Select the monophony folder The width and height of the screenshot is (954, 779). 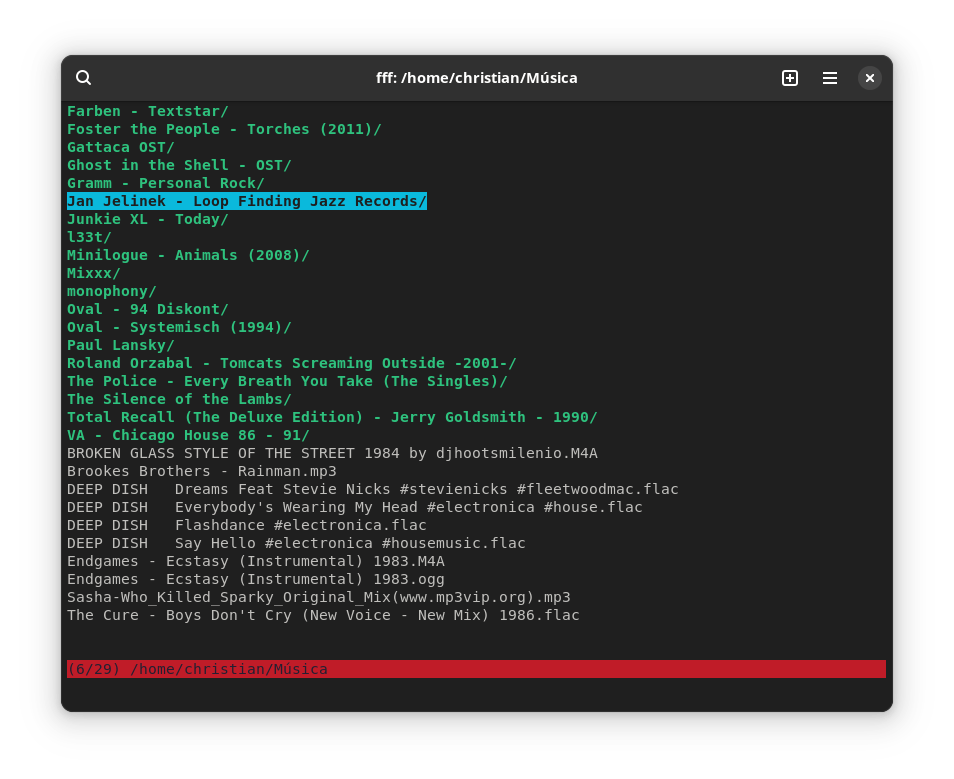111,291
